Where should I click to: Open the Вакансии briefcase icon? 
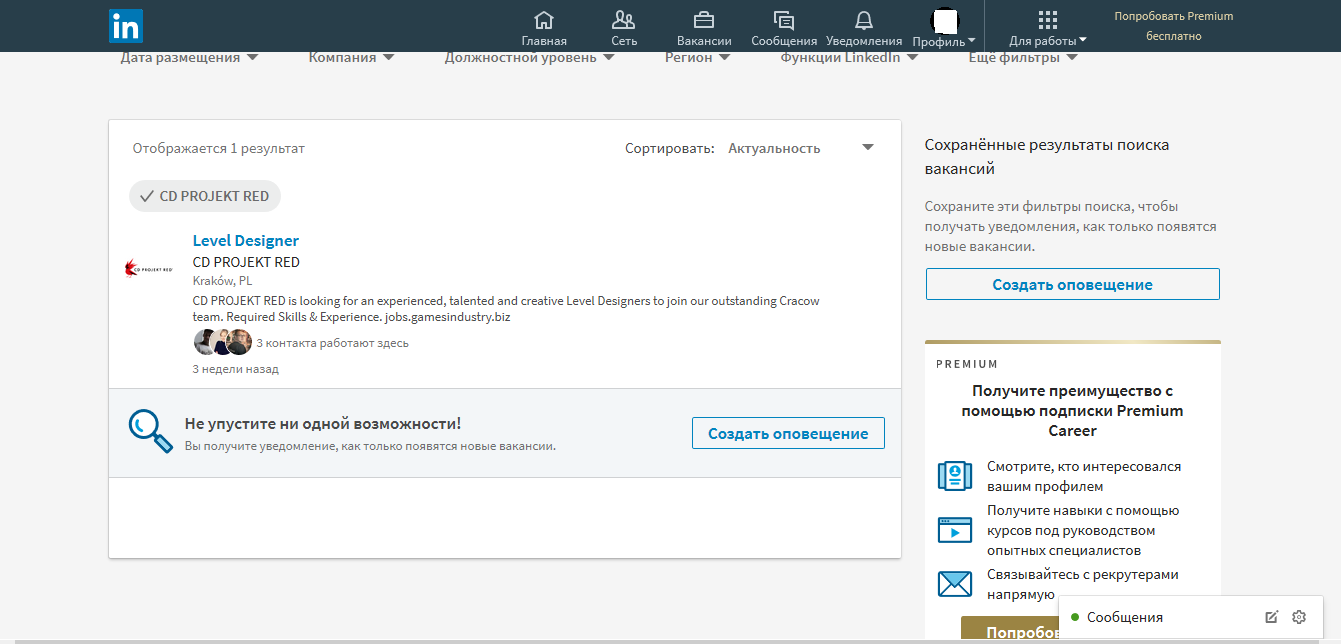(x=704, y=20)
